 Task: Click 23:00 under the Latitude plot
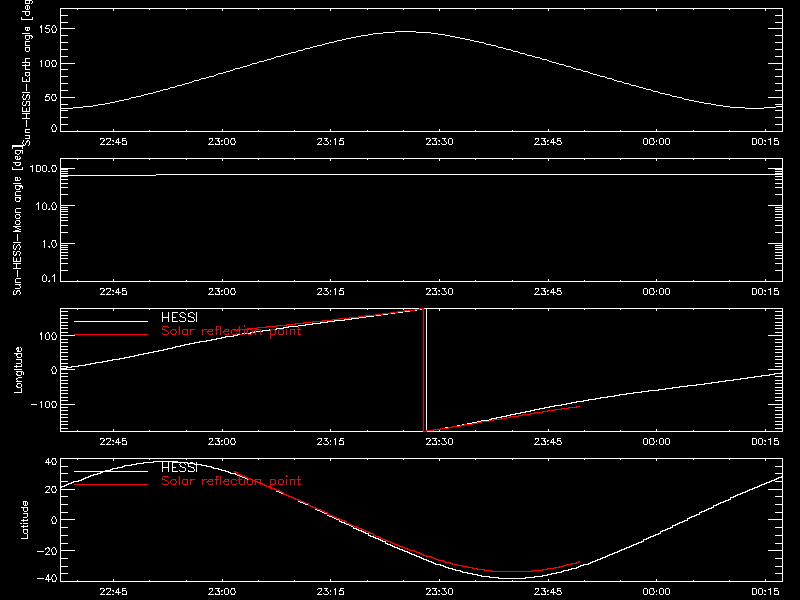coord(222,591)
